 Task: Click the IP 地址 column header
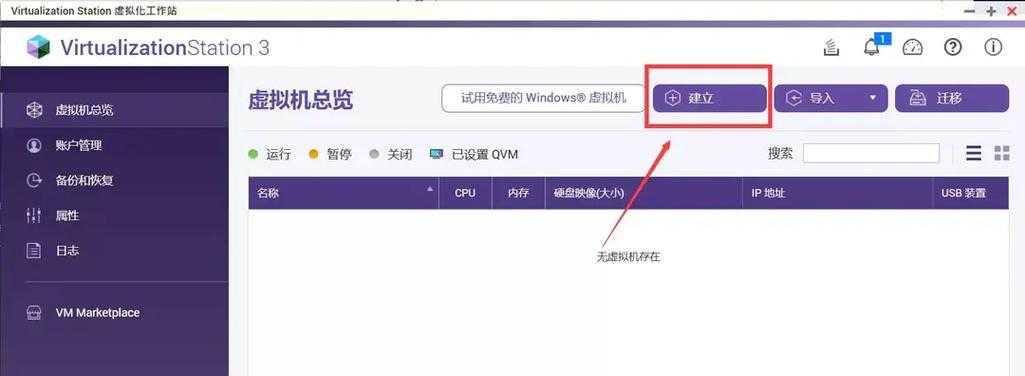837,193
